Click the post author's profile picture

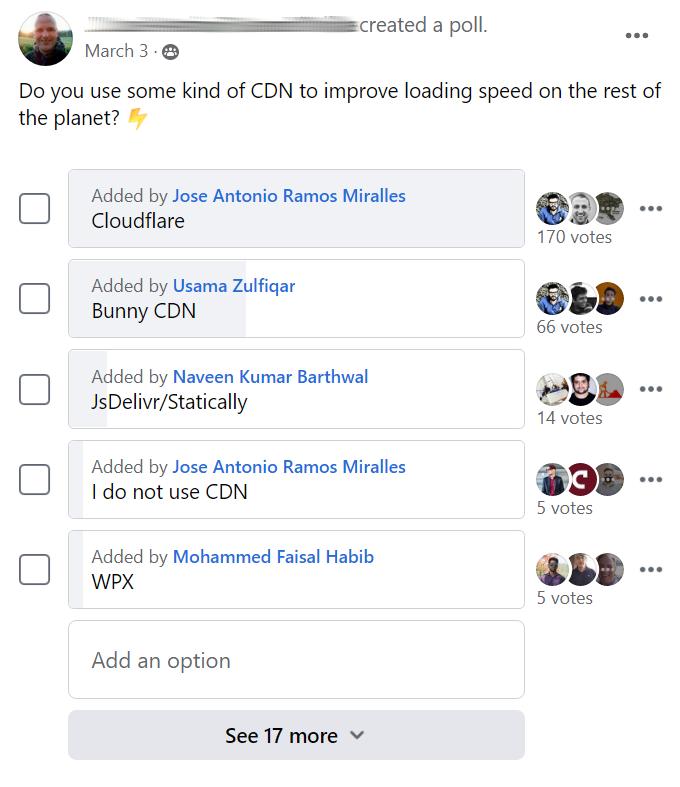pyautogui.click(x=45, y=39)
